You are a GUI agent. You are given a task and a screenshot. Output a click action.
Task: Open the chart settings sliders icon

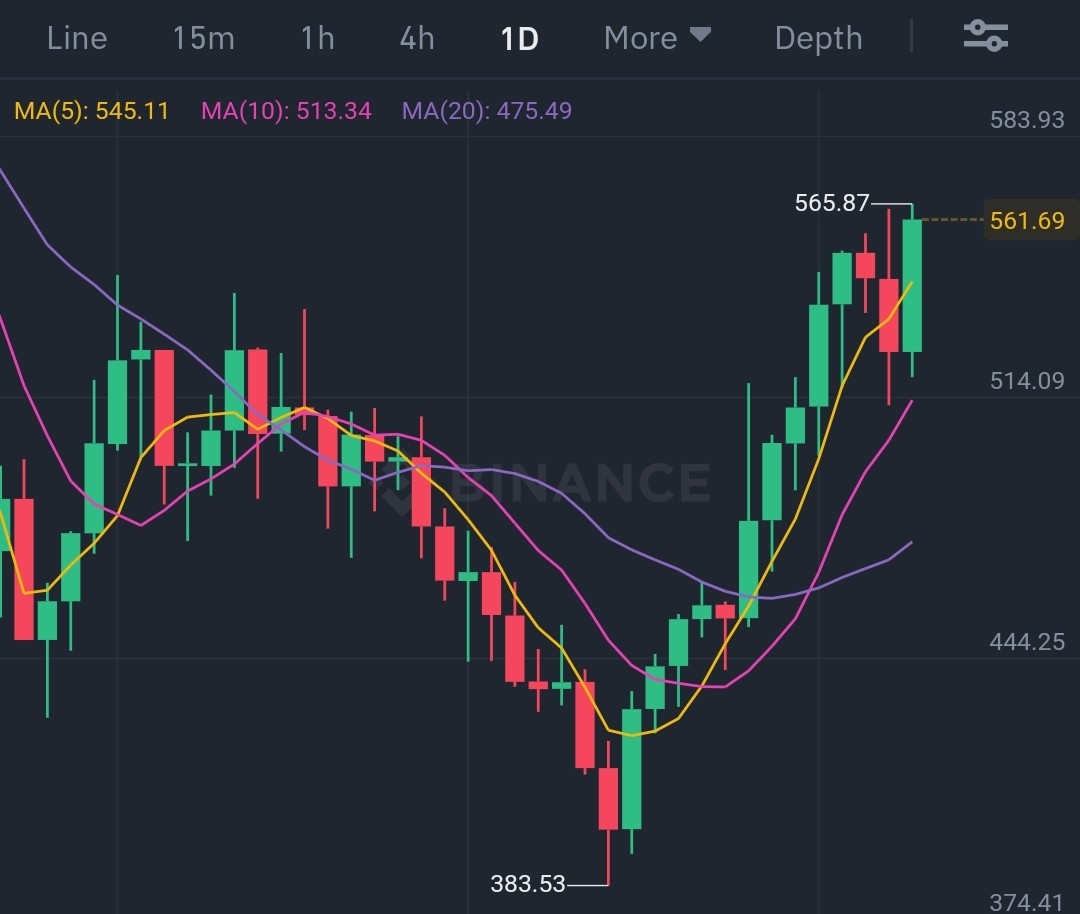tap(986, 36)
